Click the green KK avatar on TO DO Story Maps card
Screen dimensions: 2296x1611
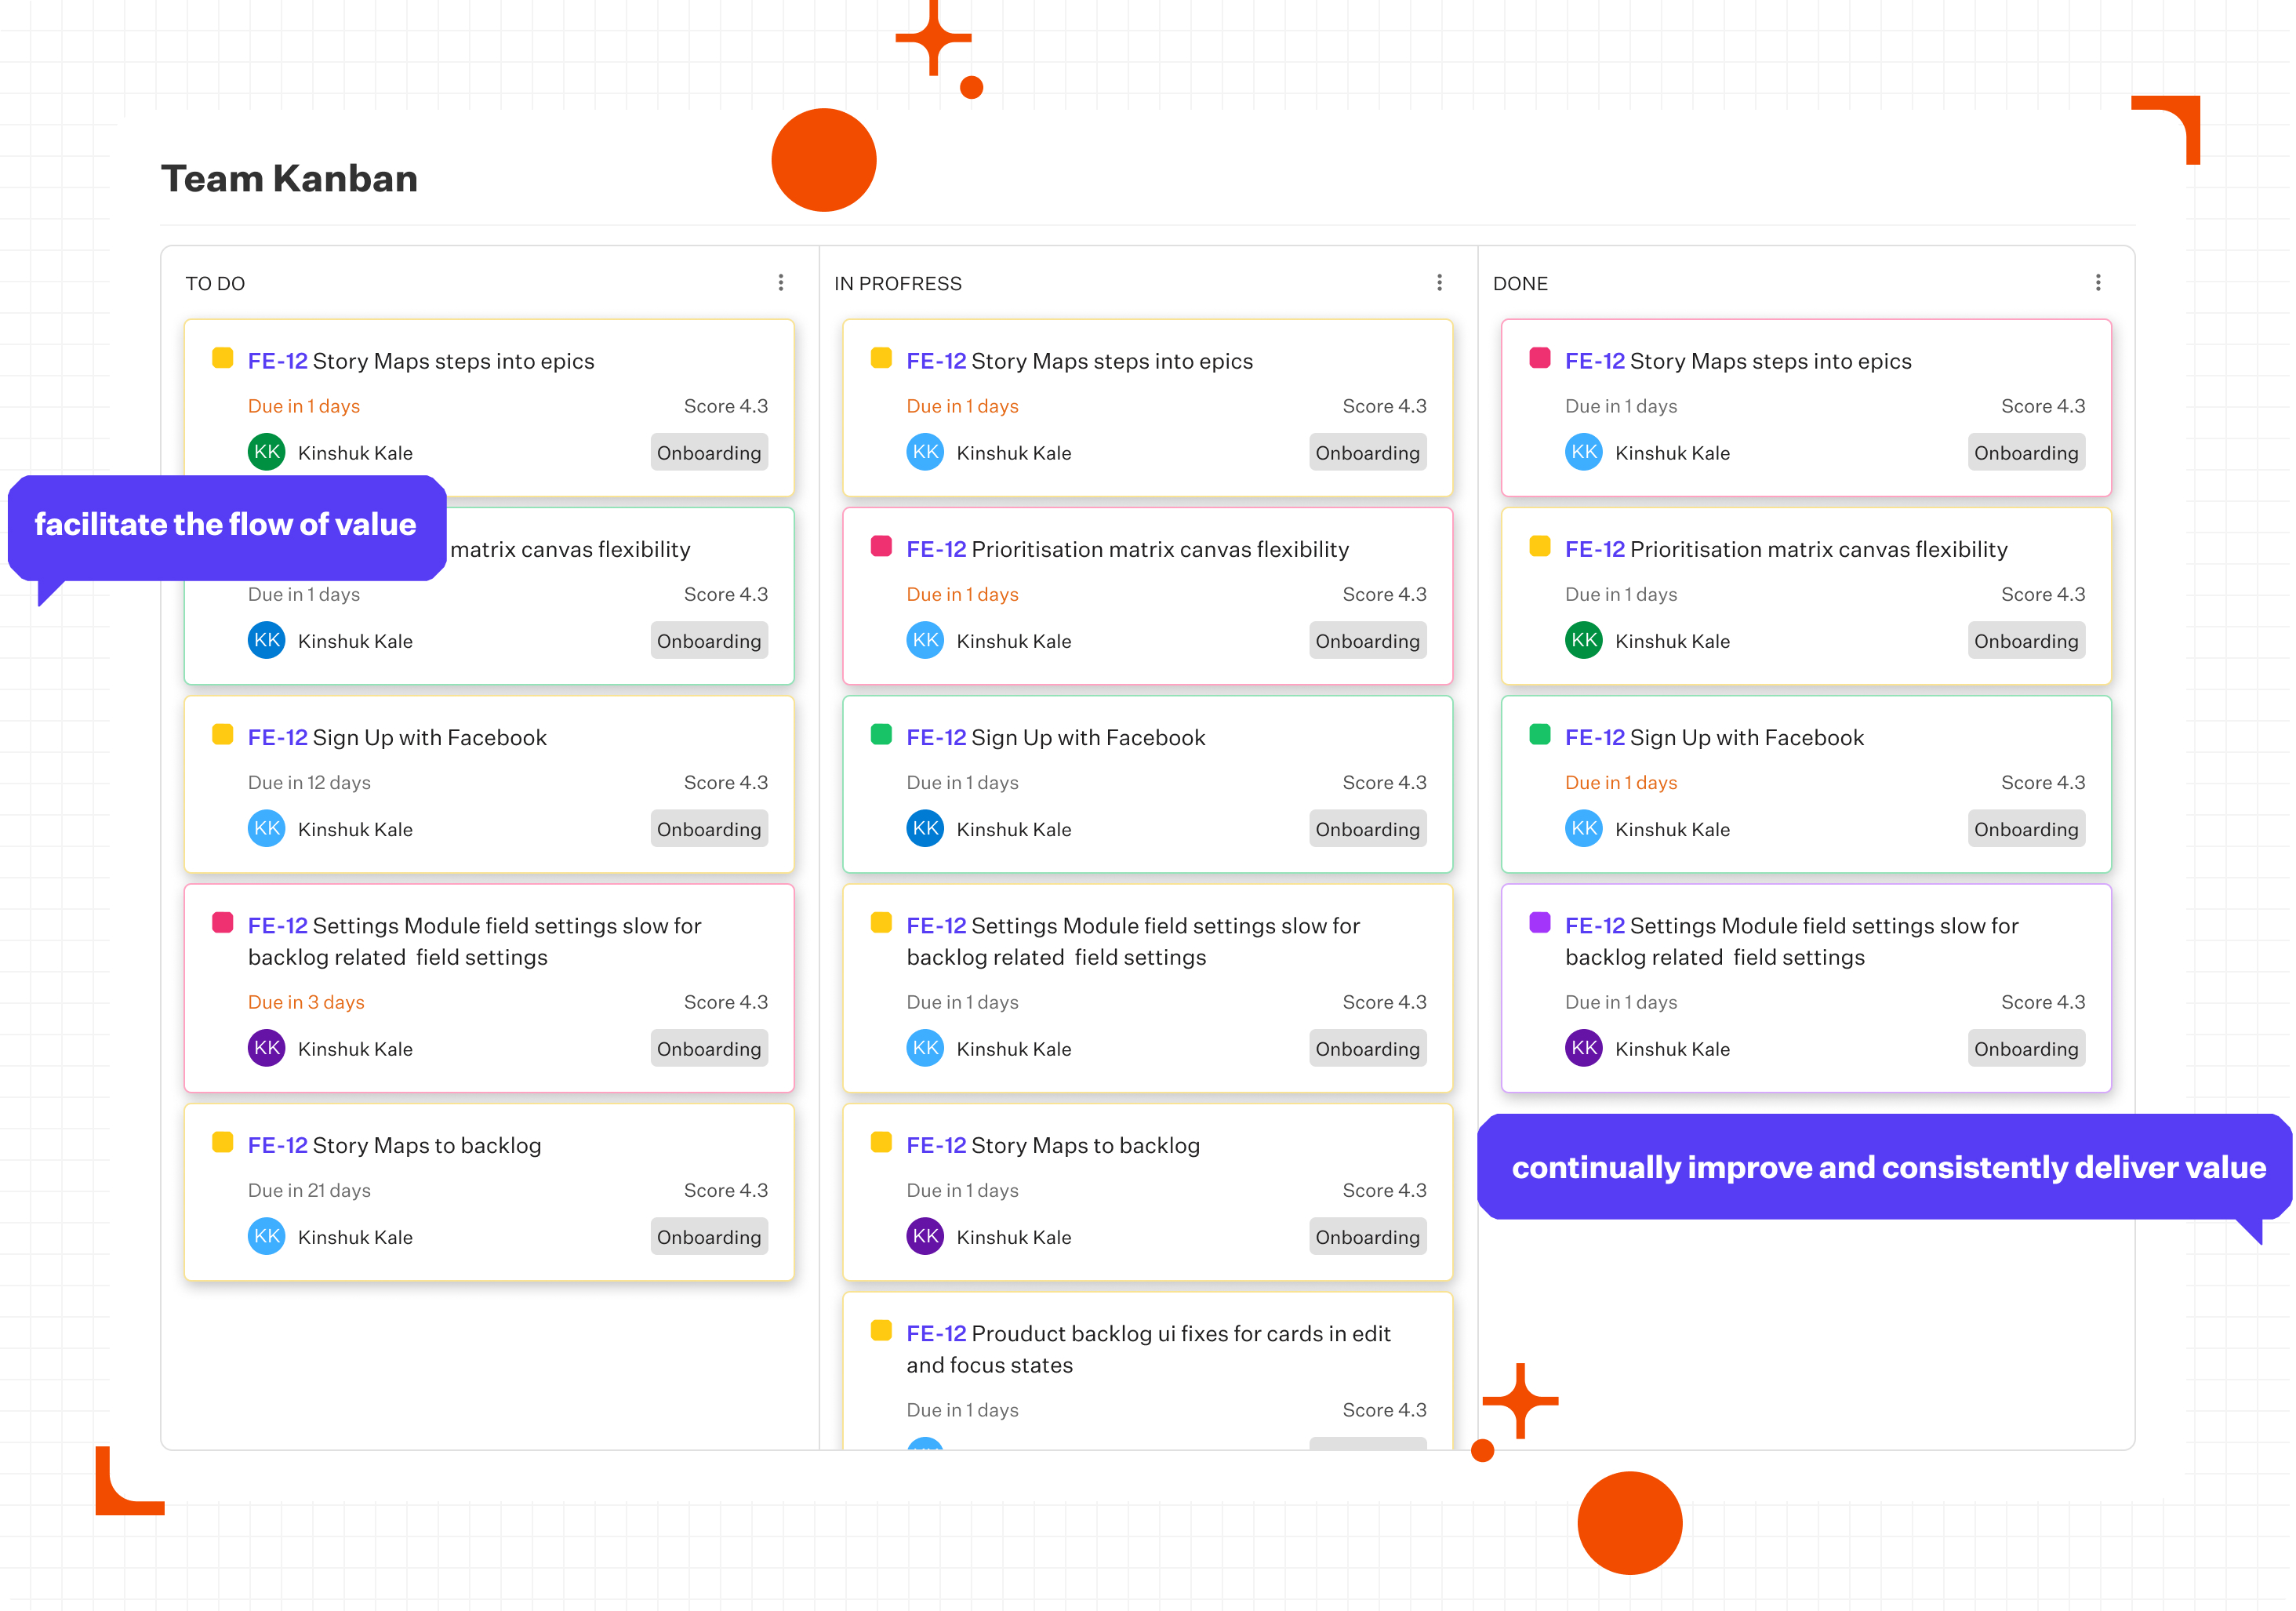pos(266,452)
